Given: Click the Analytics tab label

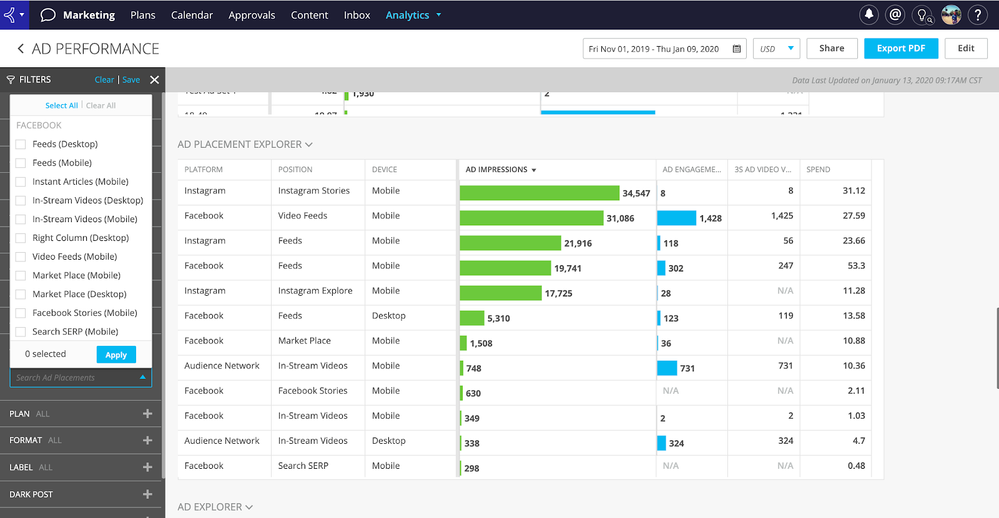Looking at the screenshot, I should pyautogui.click(x=407, y=15).
